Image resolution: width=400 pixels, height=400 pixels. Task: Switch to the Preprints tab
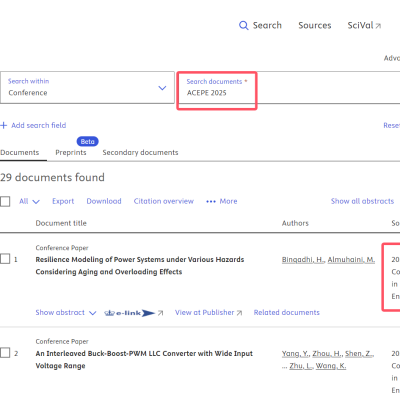point(71,152)
